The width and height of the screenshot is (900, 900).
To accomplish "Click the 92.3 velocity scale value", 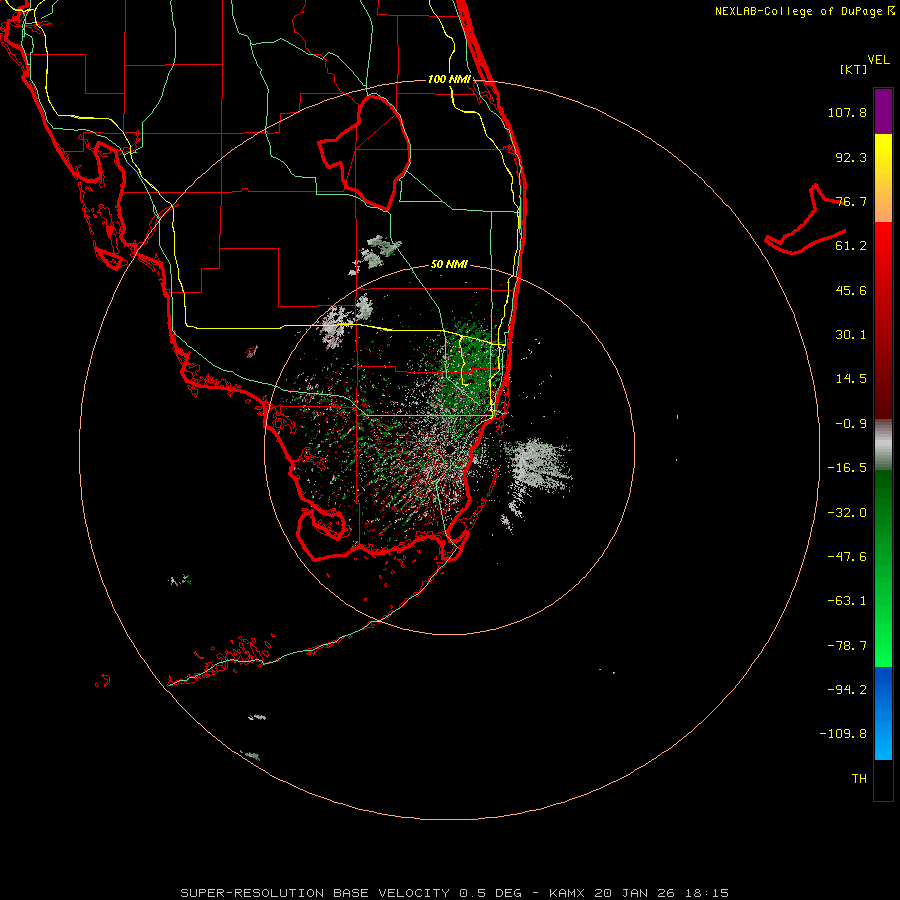I will 851,157.
